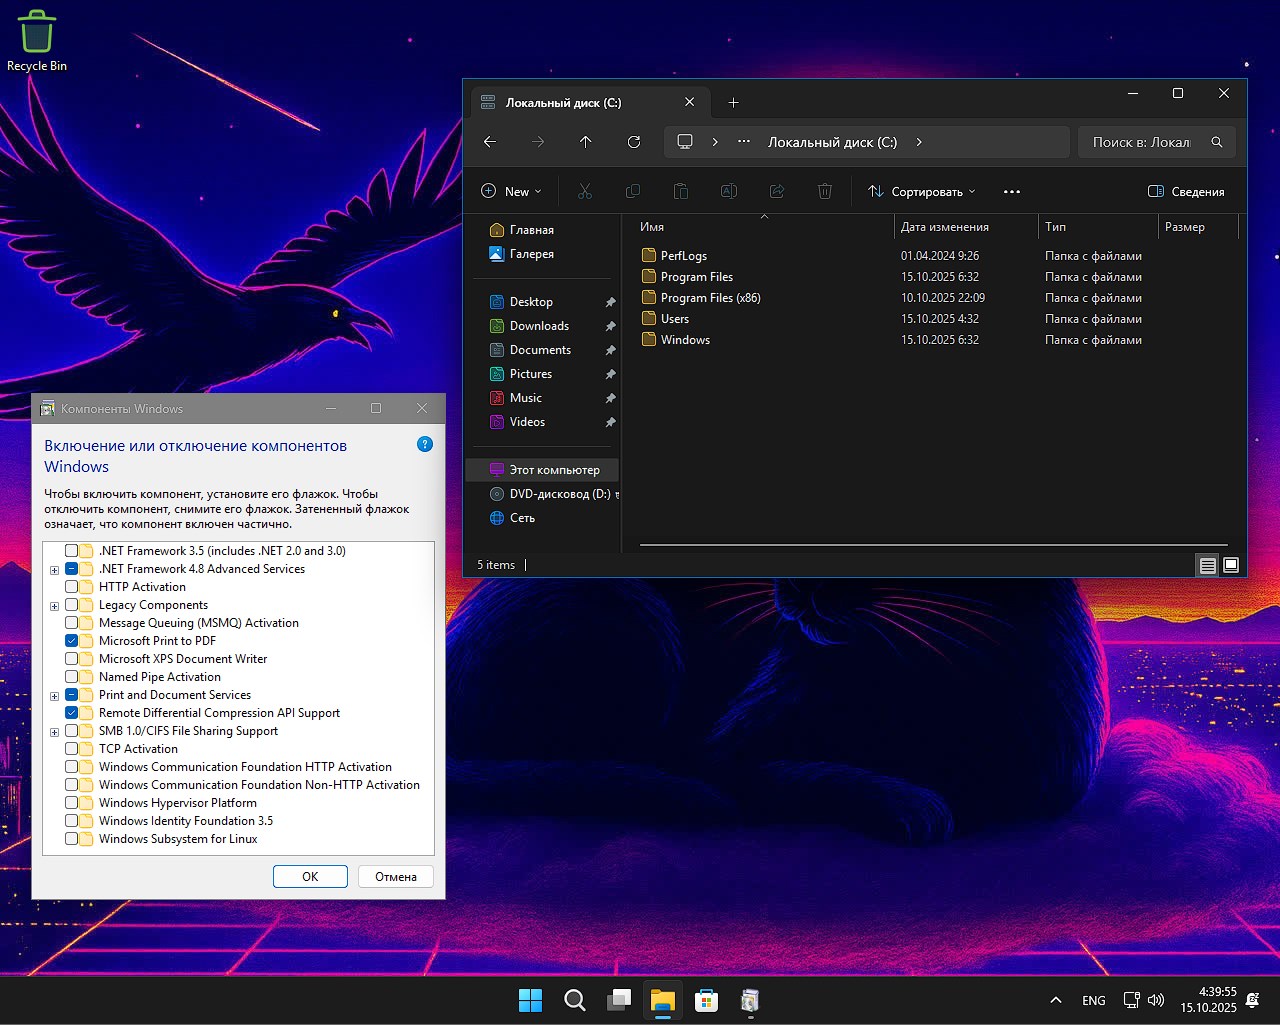The height and width of the screenshot is (1025, 1280).
Task: Open the help icon in Windows Features dialog
Action: pos(425,444)
